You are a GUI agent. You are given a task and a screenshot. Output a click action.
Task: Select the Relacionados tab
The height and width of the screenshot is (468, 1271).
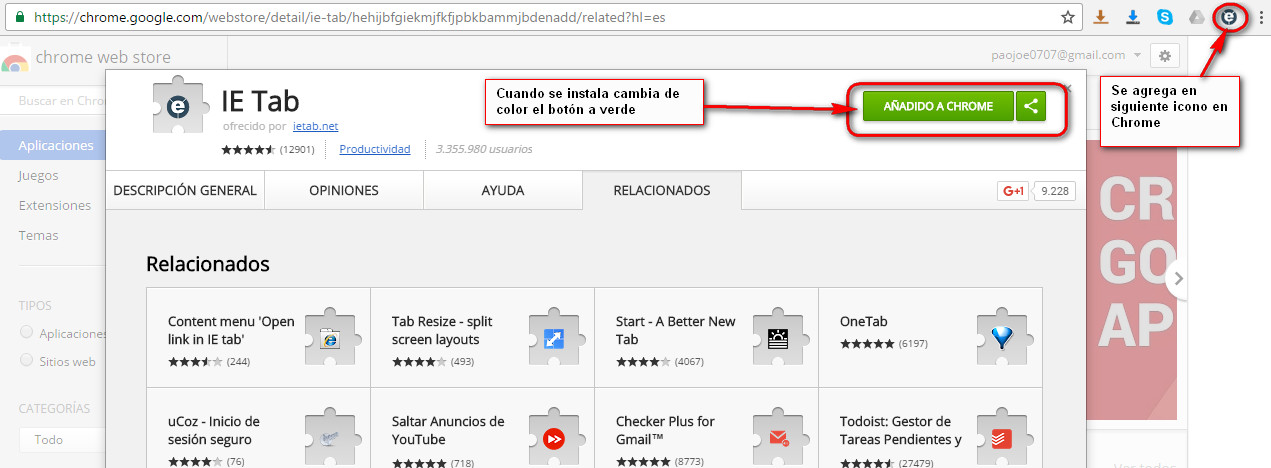coord(662,190)
